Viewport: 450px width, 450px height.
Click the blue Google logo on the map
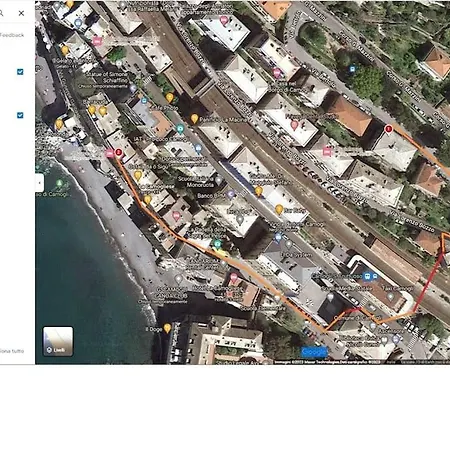click(314, 352)
